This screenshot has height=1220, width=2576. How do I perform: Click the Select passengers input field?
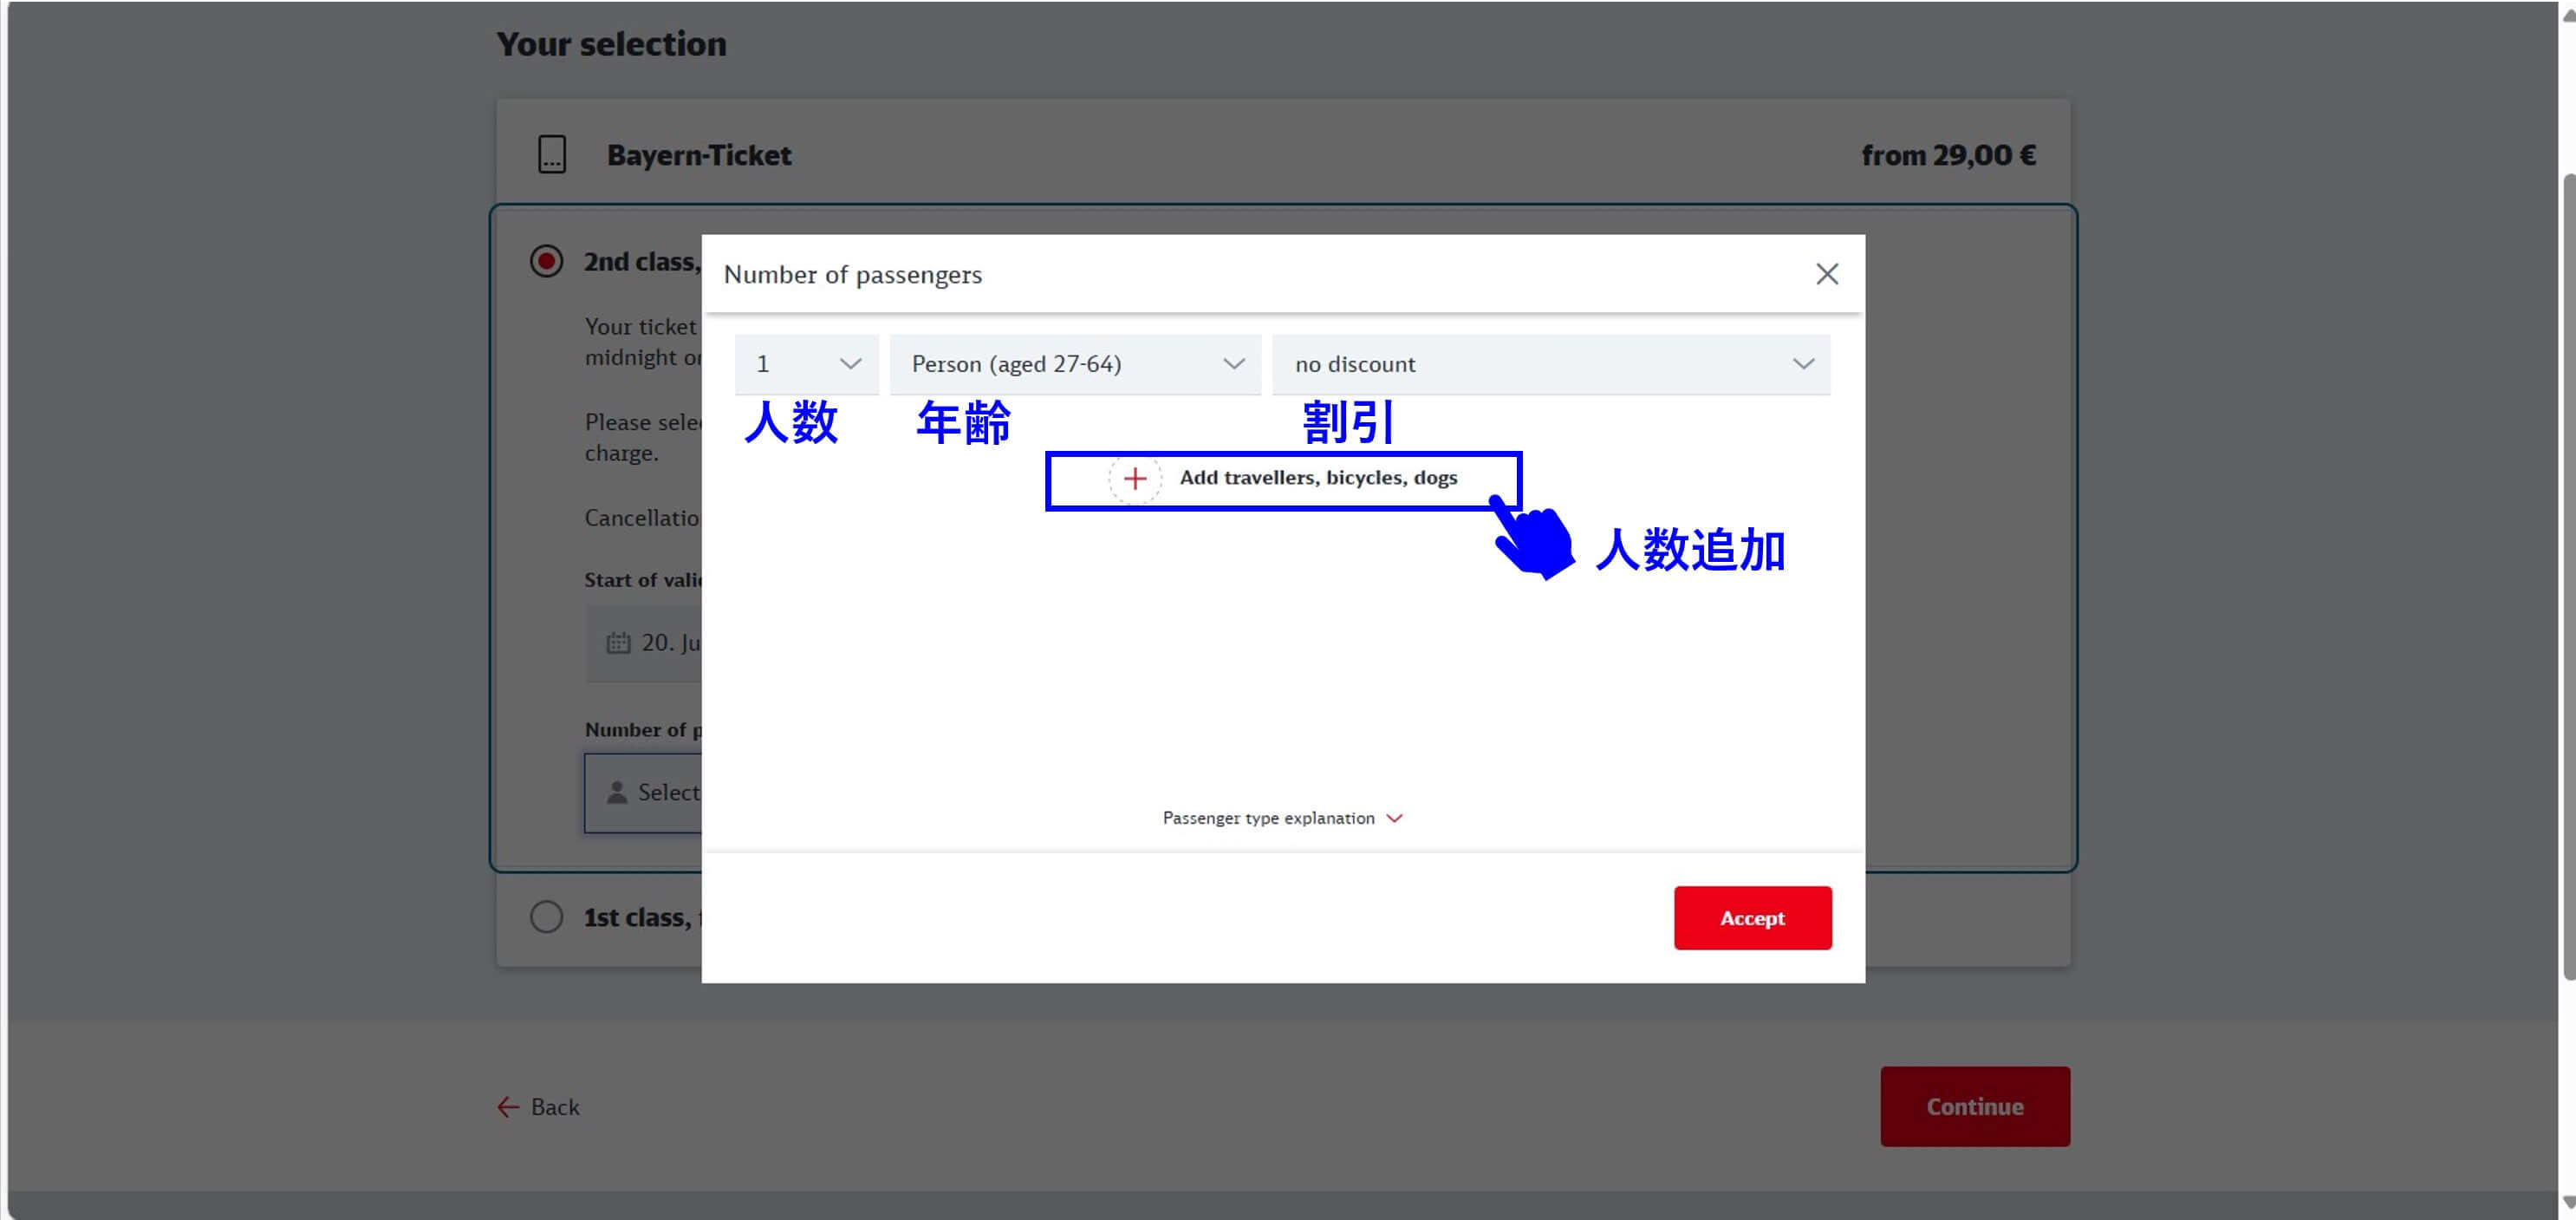644,793
